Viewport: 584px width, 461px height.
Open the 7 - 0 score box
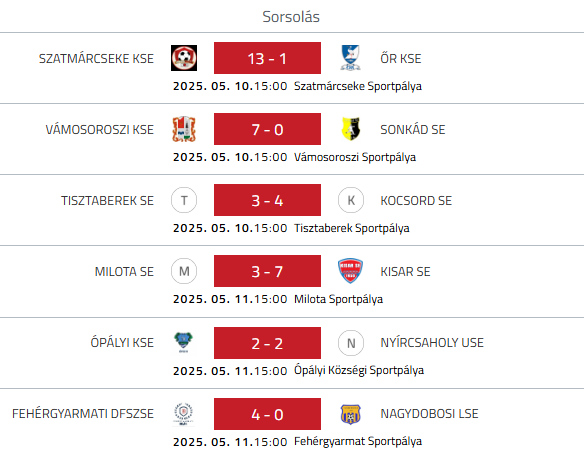tap(267, 129)
